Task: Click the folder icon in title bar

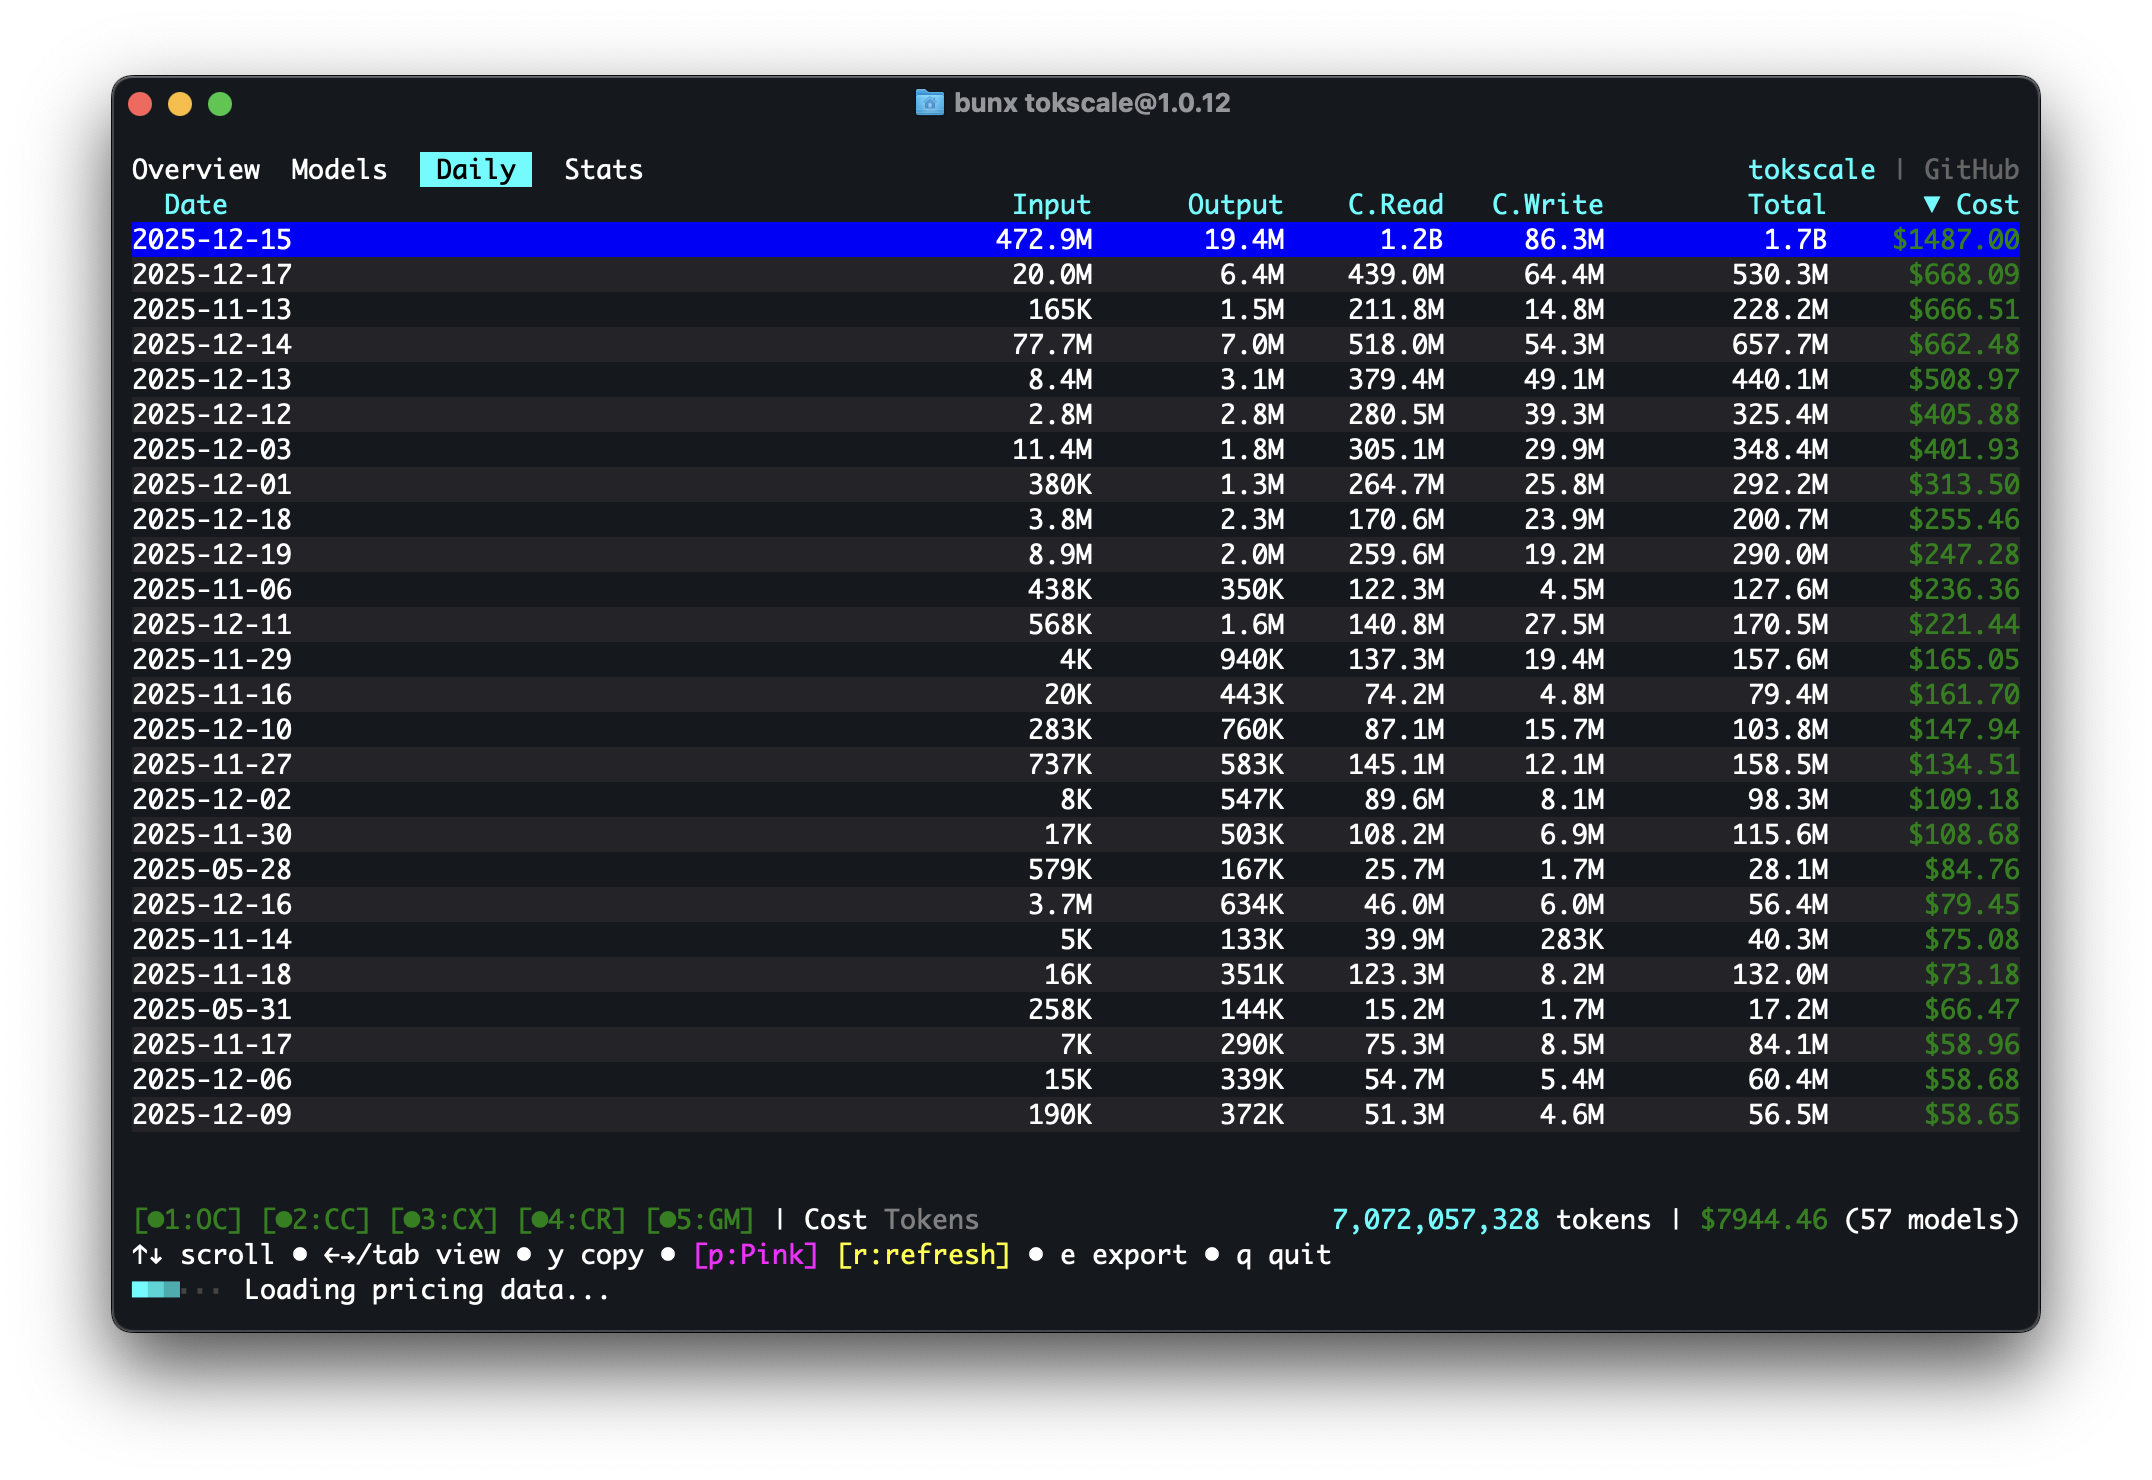Action: [929, 103]
